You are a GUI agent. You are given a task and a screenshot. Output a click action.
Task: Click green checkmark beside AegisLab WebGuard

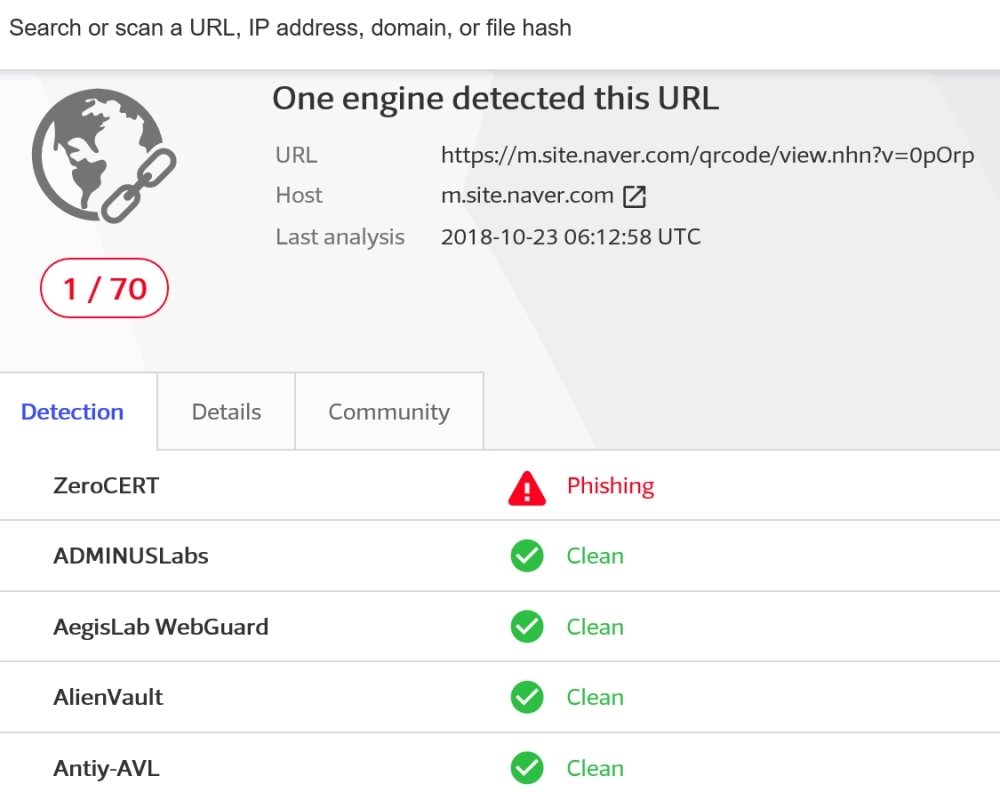tap(527, 627)
